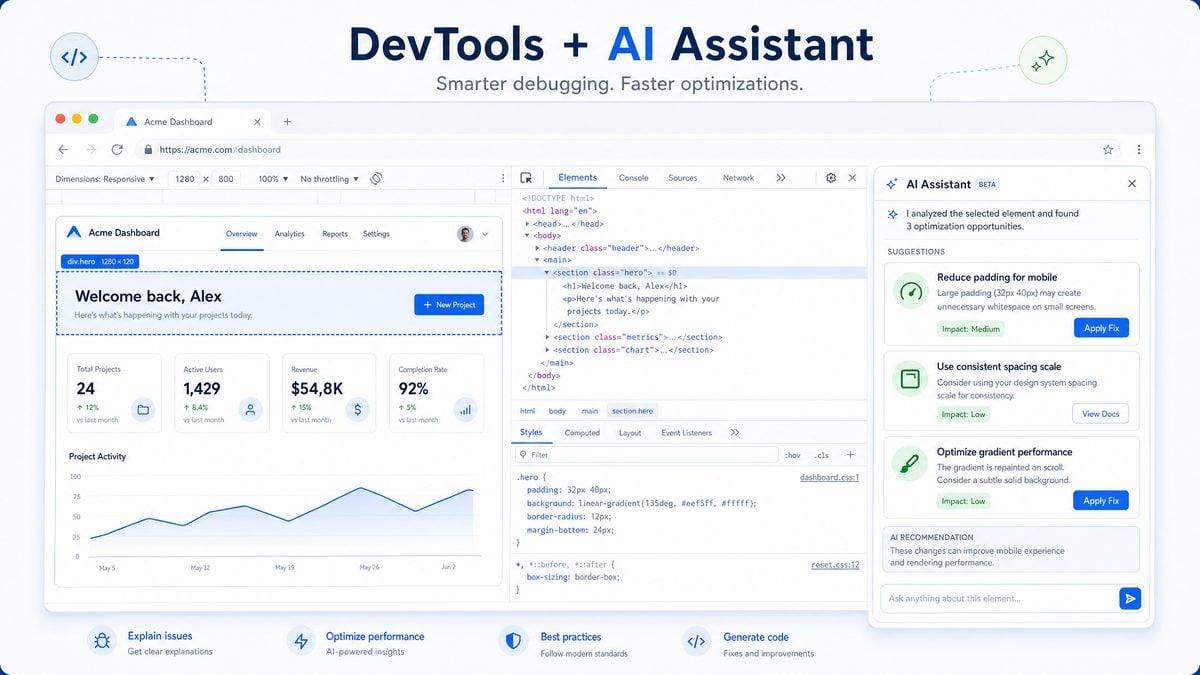Click the Ask anything about this element field
1200x675 pixels.
(999, 598)
